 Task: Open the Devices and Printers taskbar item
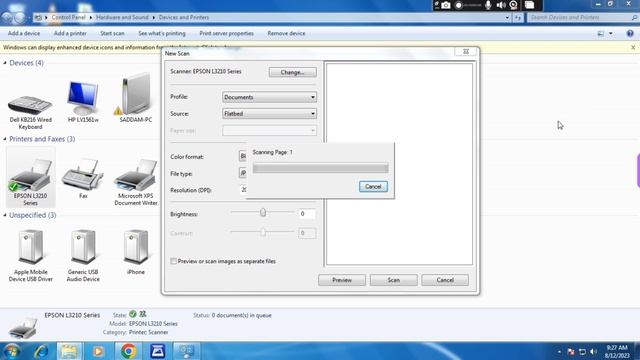pyautogui.click(x=187, y=351)
